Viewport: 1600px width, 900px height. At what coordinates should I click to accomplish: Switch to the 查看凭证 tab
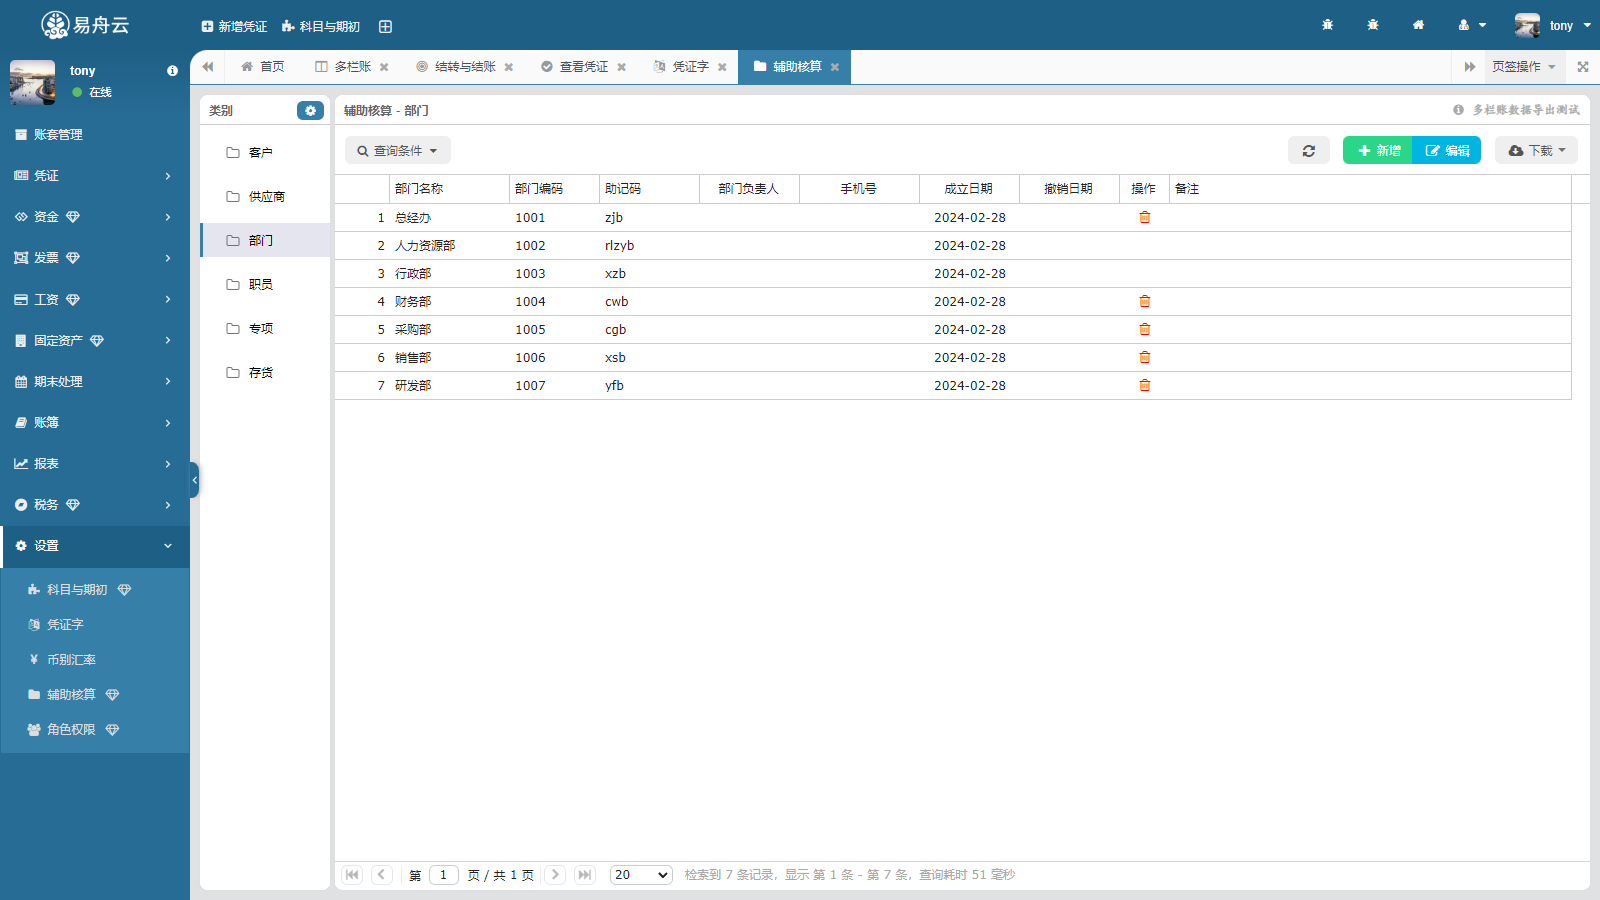click(576, 67)
